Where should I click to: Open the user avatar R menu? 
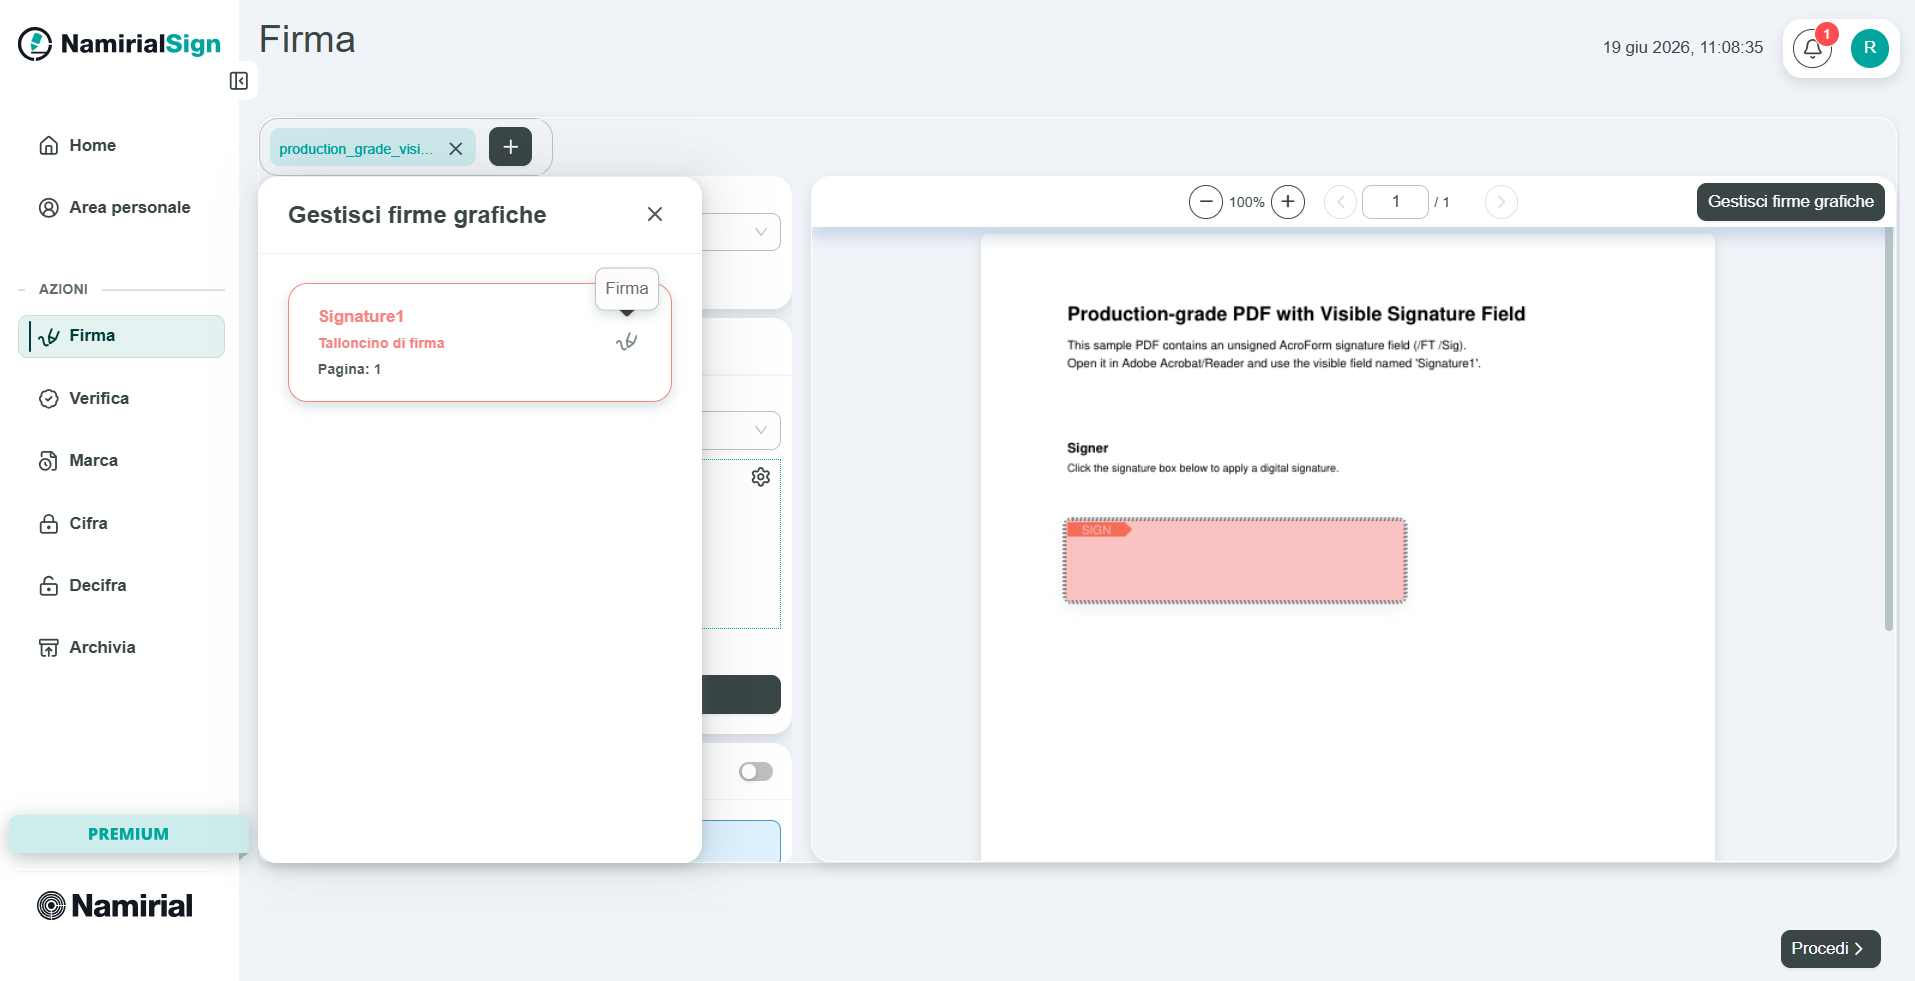pyautogui.click(x=1869, y=48)
